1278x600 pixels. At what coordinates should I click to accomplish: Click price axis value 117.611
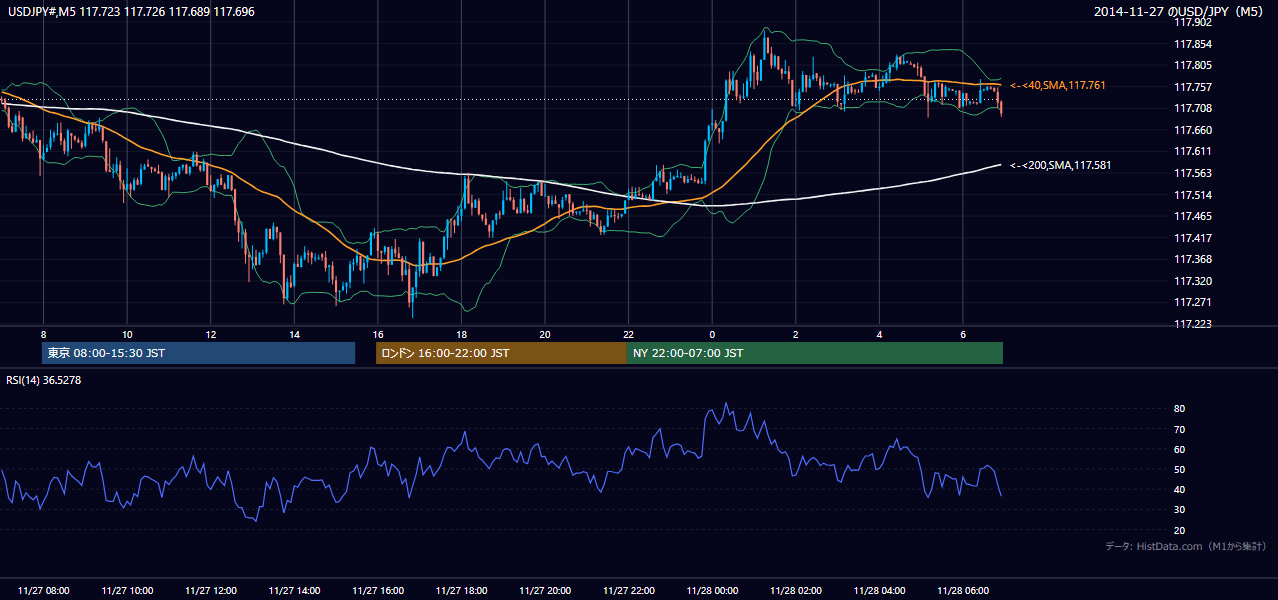[1192, 151]
